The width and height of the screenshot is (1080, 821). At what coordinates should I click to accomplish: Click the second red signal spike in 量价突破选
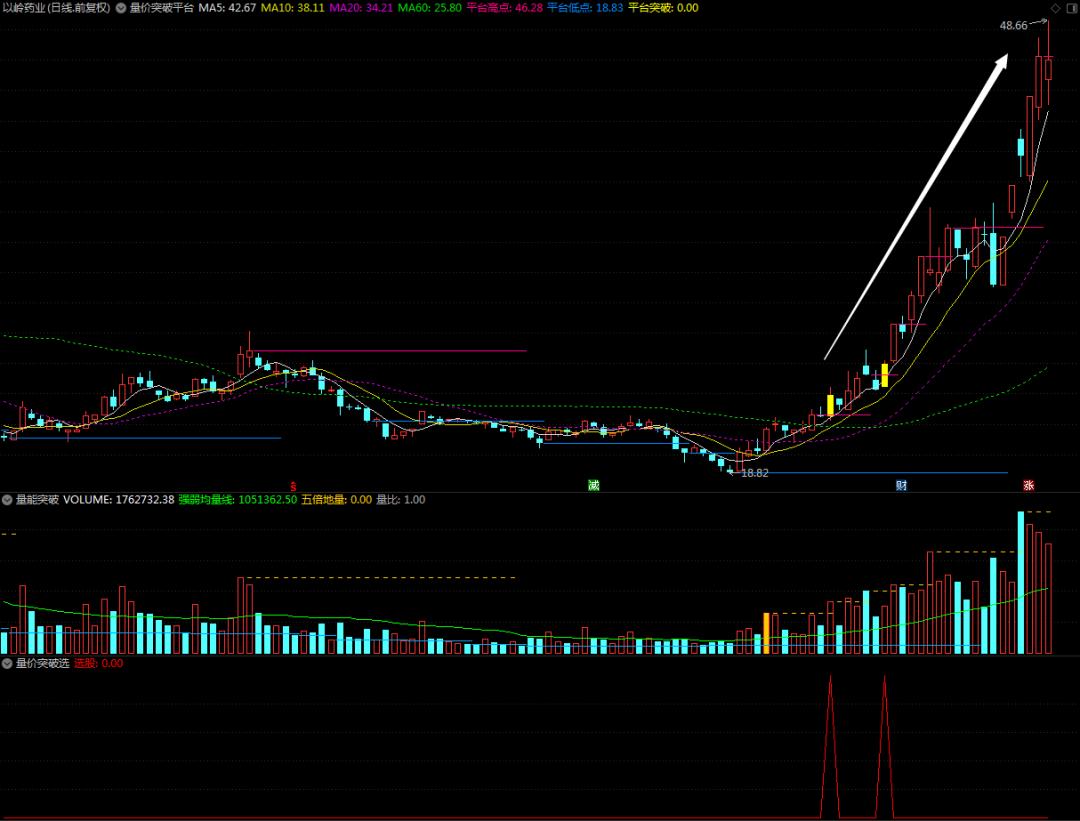(884, 747)
